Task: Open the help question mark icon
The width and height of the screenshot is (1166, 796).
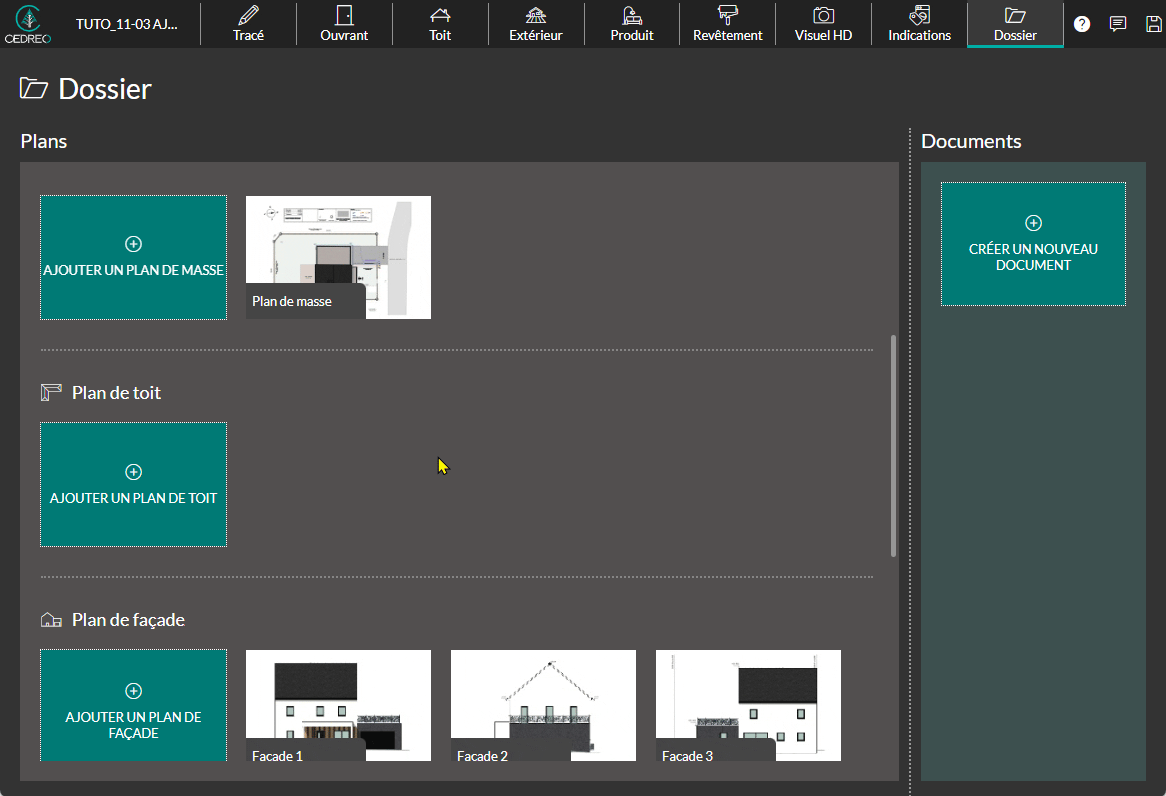Action: pyautogui.click(x=1082, y=24)
